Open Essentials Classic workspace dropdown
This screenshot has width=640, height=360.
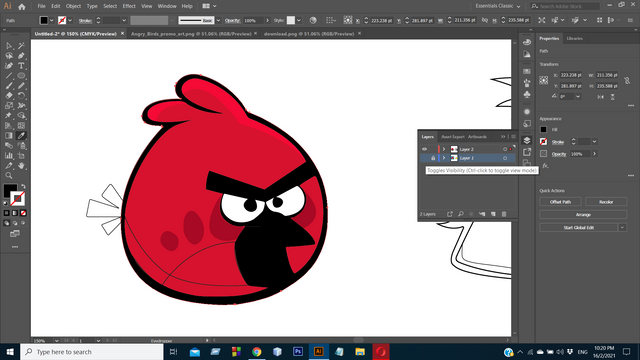click(498, 6)
